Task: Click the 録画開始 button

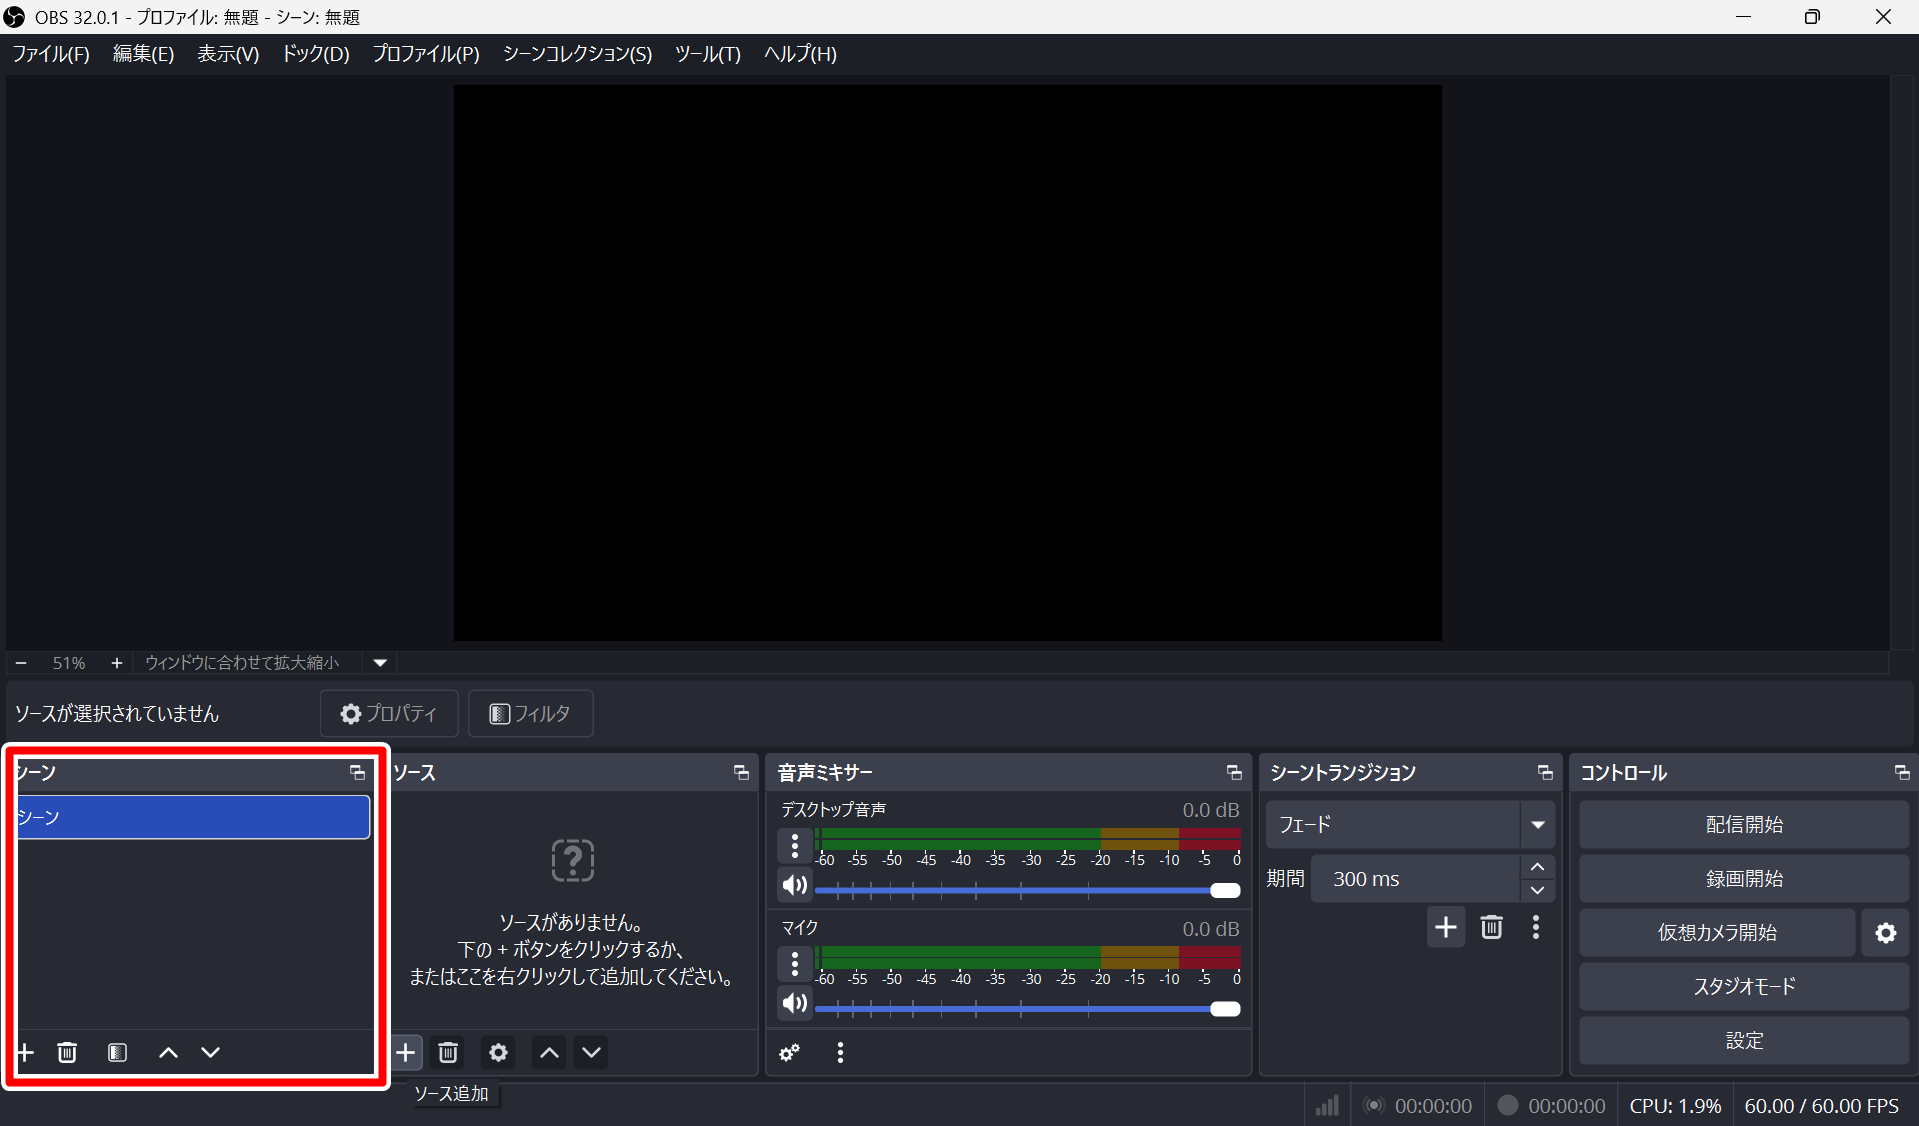Action: [x=1744, y=879]
